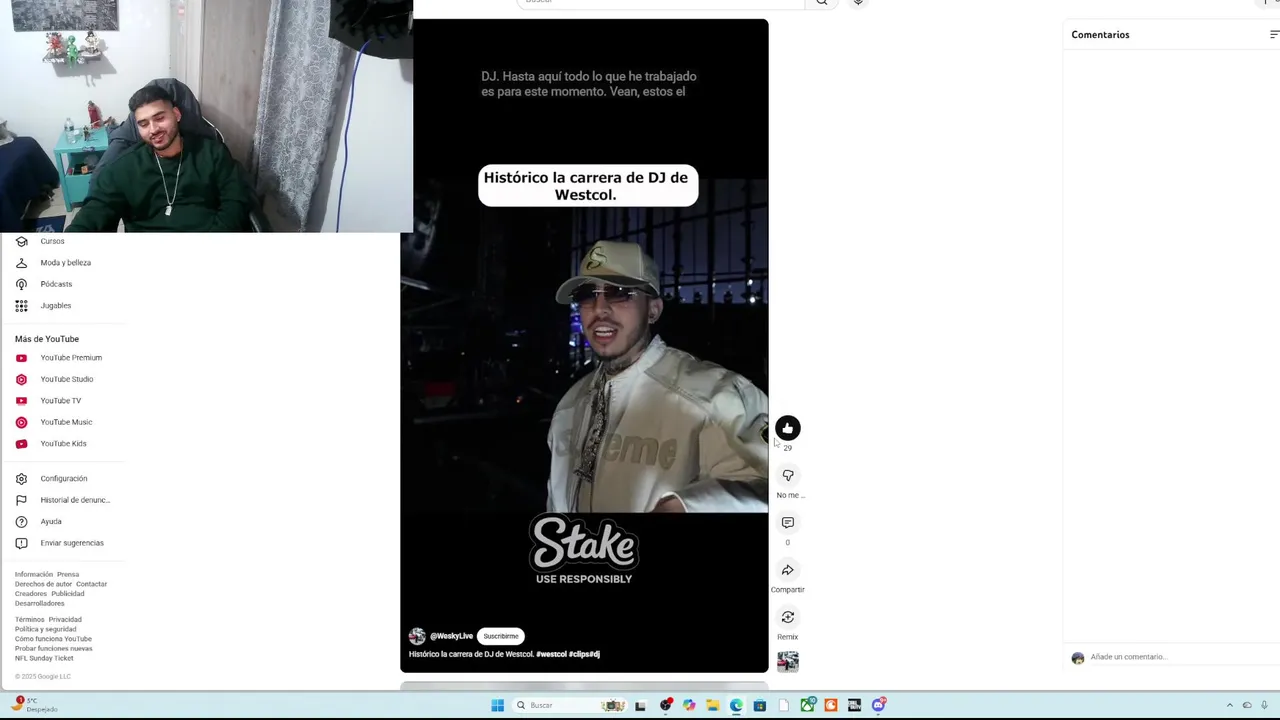1280x720 pixels.
Task: Open the Publicidad footer link
Action: tap(68, 594)
